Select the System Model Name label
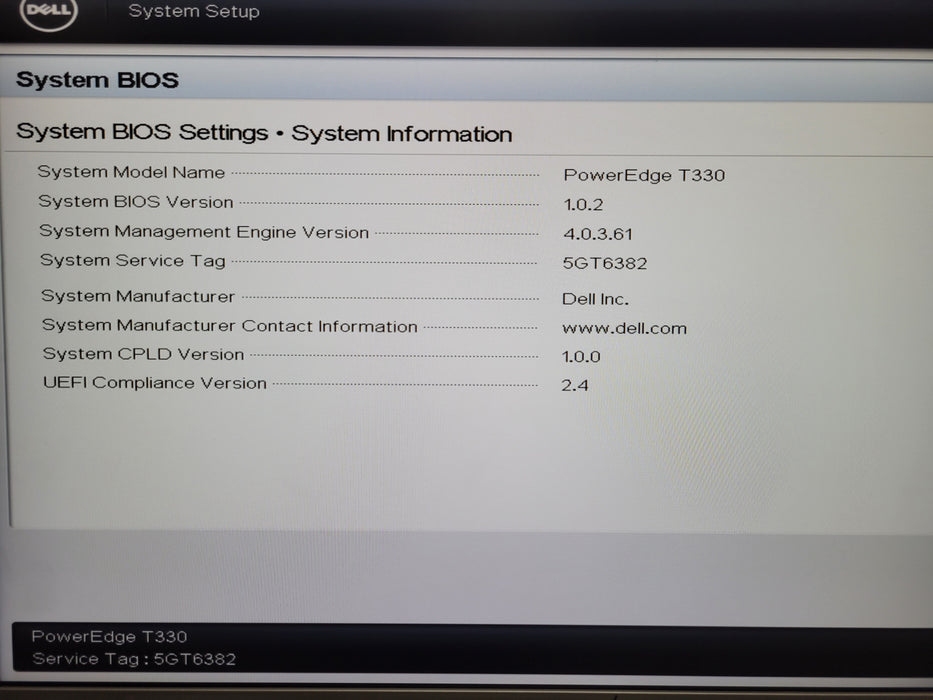Screen dimensions: 933x700 (x=132, y=172)
